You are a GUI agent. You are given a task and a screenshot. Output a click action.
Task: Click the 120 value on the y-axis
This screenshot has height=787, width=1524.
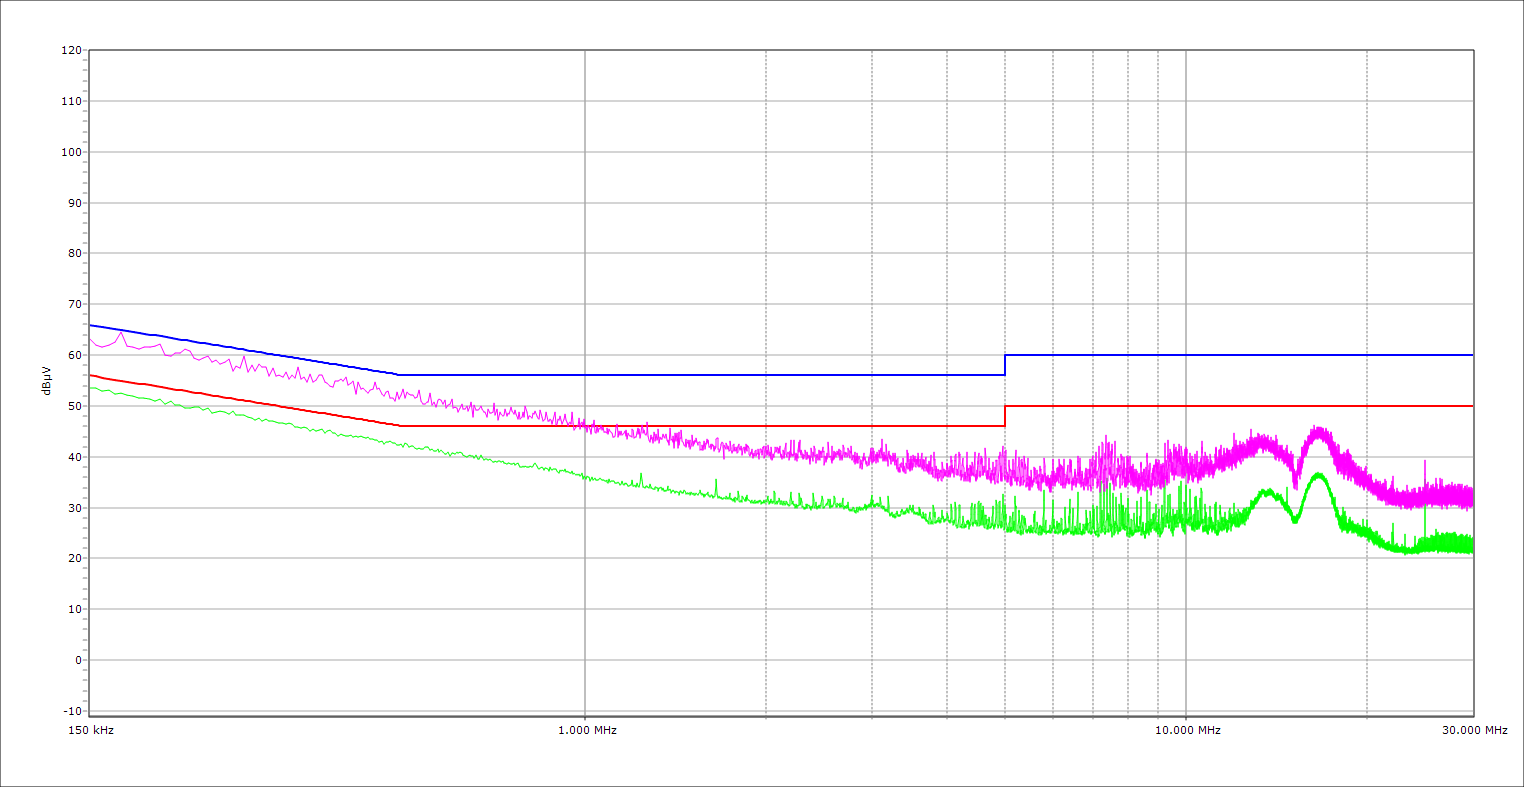point(70,50)
